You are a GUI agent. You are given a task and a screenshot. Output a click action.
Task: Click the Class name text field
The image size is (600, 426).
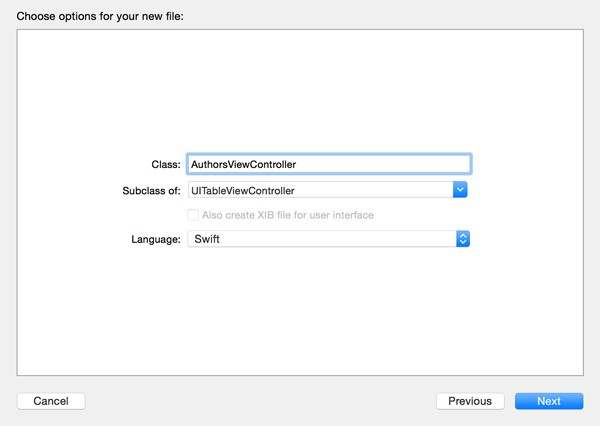(x=329, y=164)
